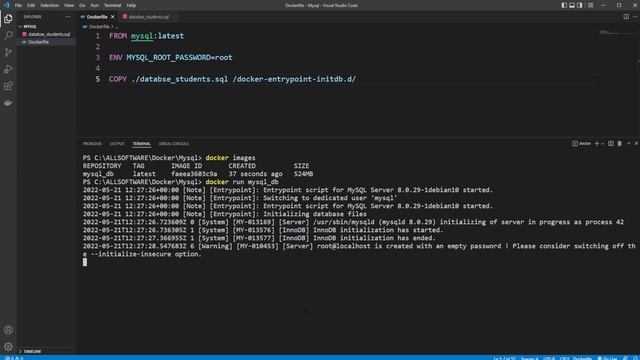
Task: Open the Go menu
Action: [x=82, y=5]
